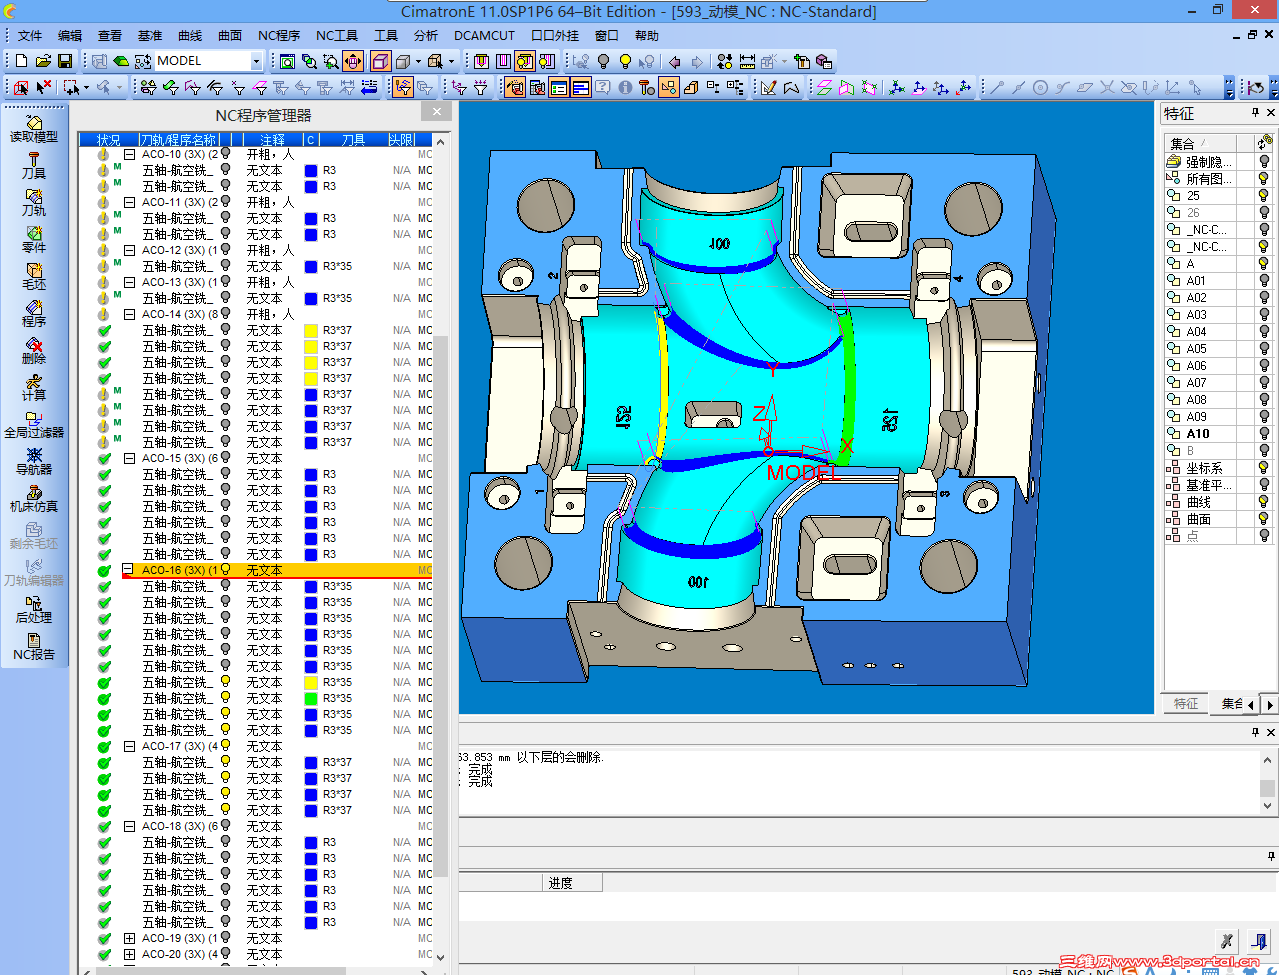Click the back arrow navigation icon
The width and height of the screenshot is (1279, 975).
[x=675, y=61]
